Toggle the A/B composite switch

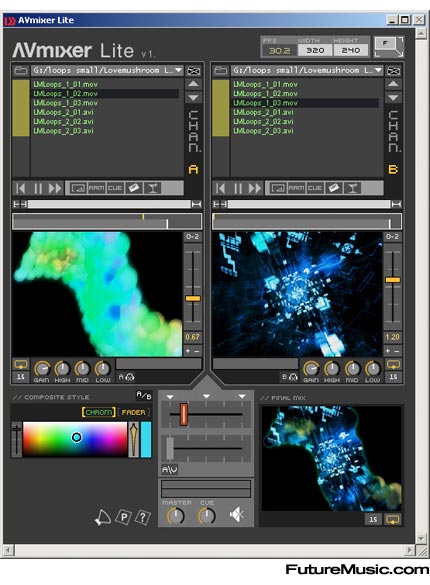point(144,395)
